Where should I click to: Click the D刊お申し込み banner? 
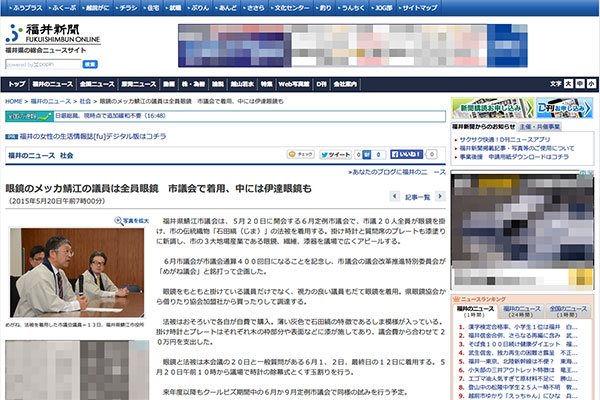click(564, 108)
